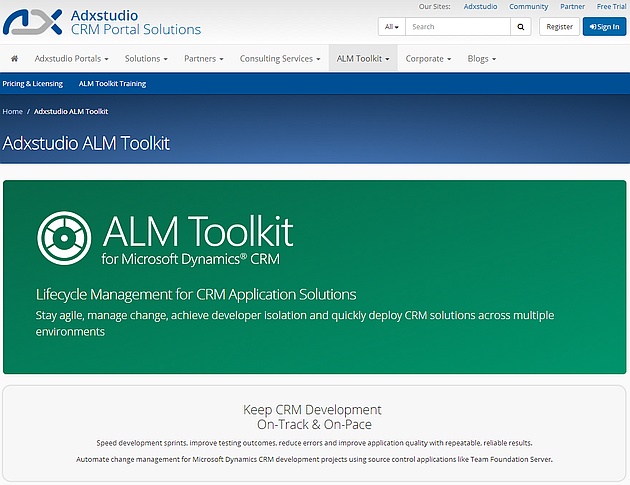
Task: Expand the All search filter dropdown
Action: click(x=391, y=27)
